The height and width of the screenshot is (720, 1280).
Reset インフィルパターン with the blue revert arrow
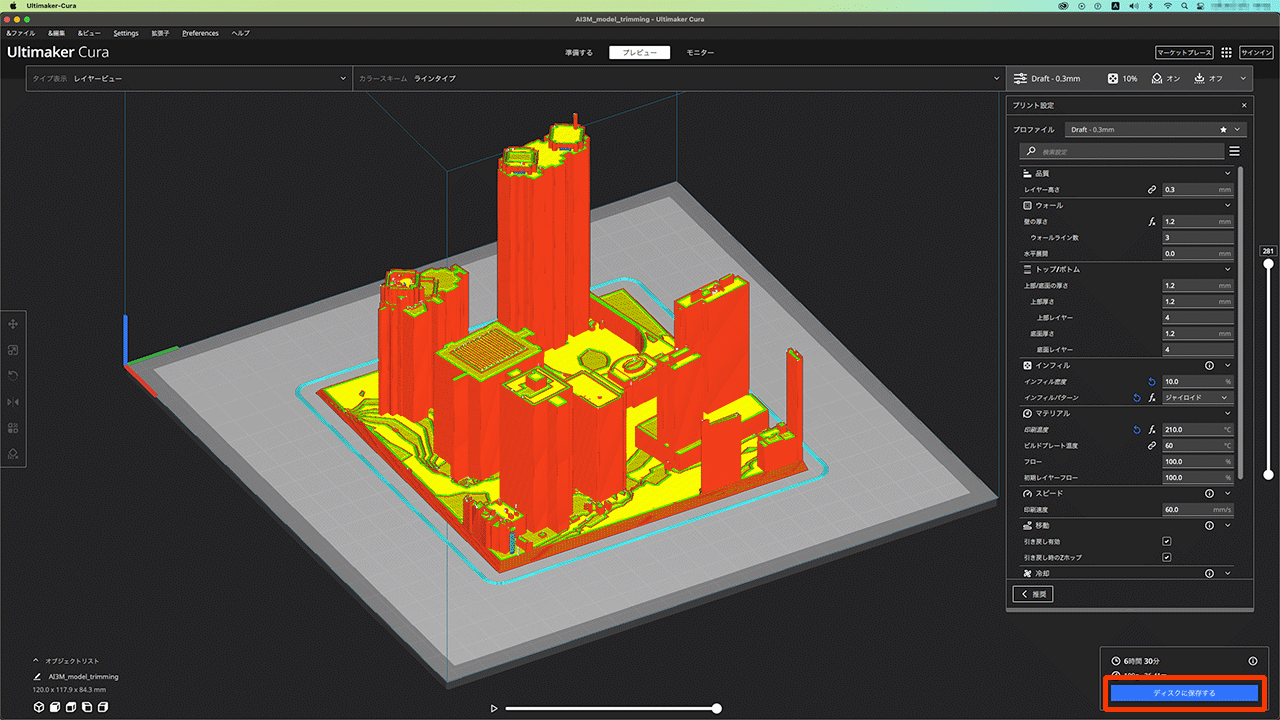[1137, 397]
